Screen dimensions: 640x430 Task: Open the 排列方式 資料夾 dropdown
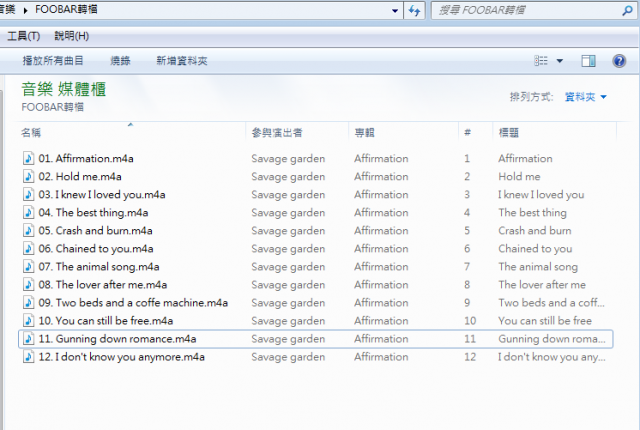[x=585, y=97]
